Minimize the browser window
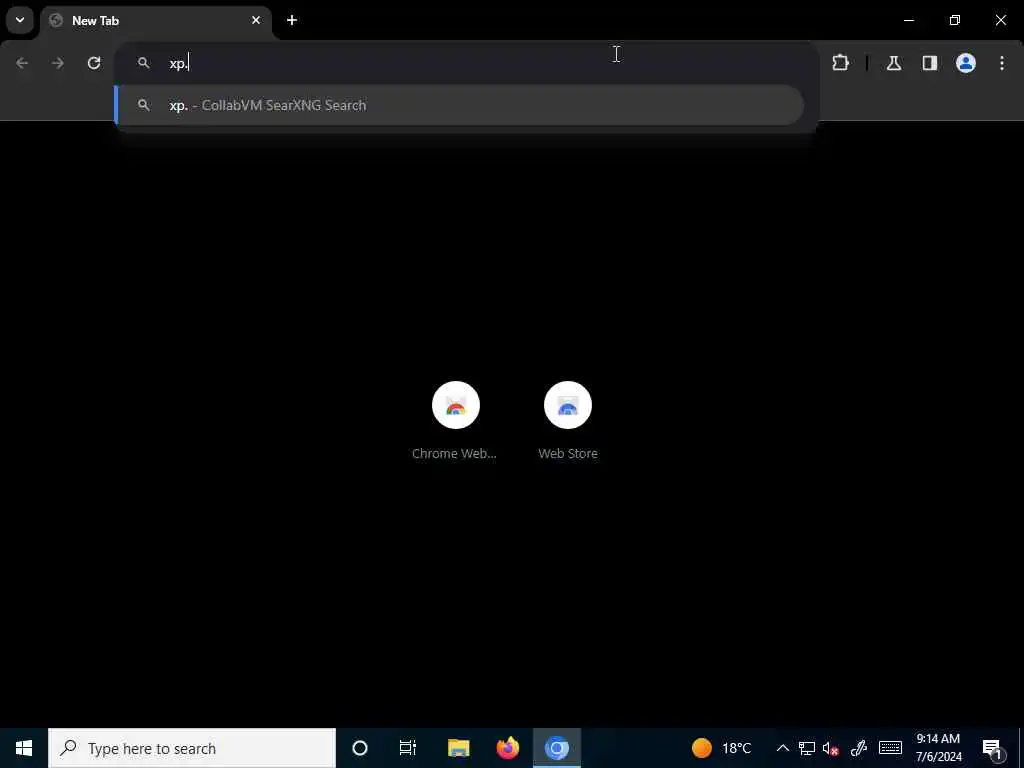 (908, 20)
